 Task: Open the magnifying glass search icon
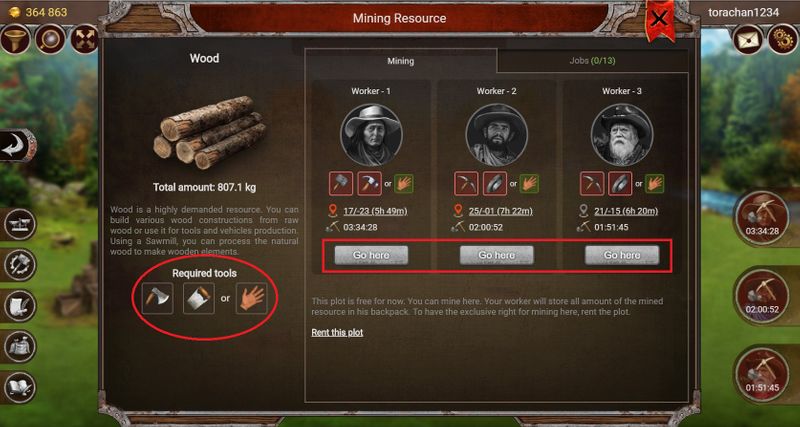[x=50, y=40]
